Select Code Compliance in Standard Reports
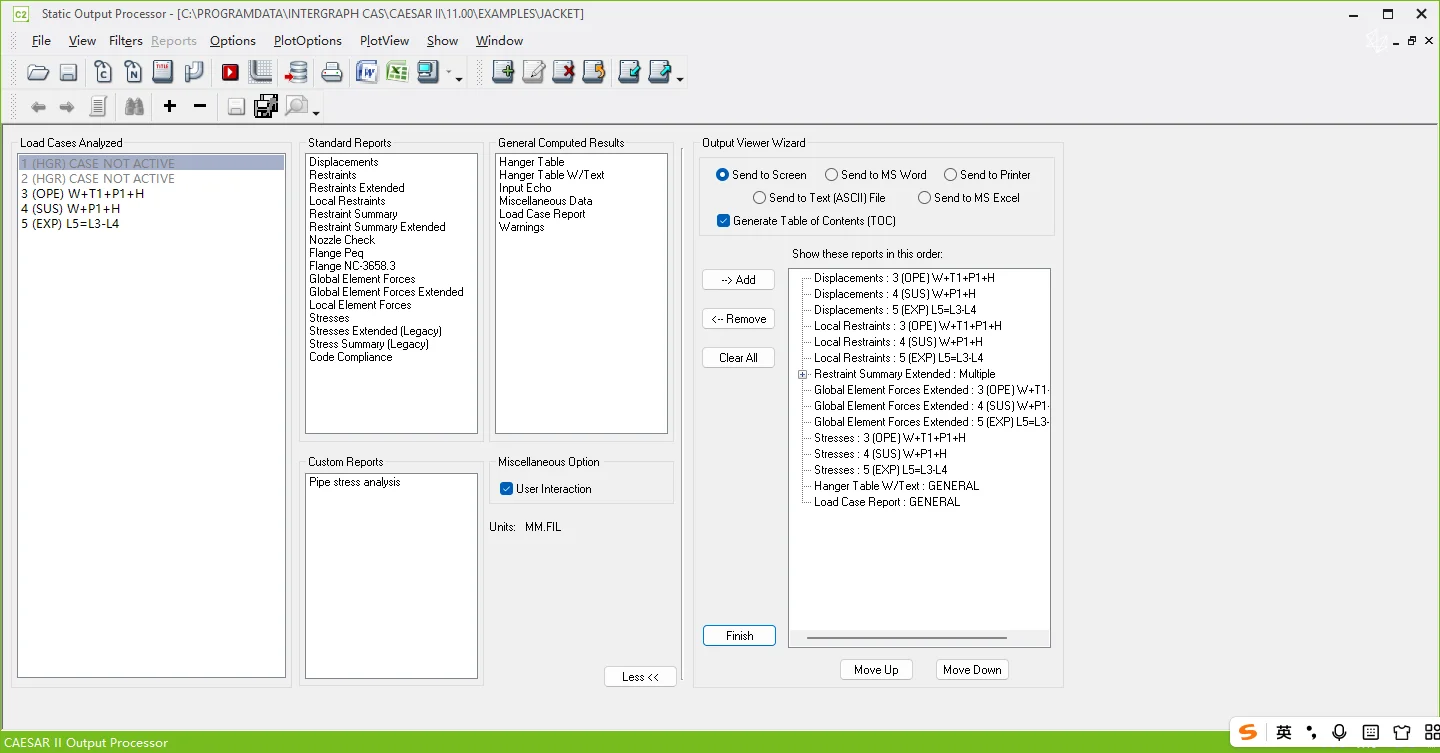 351,357
